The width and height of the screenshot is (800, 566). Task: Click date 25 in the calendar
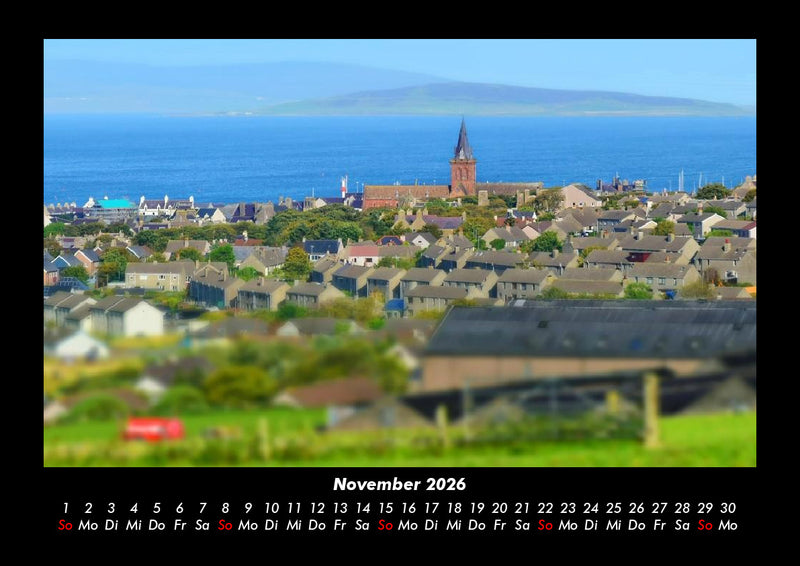click(x=614, y=508)
